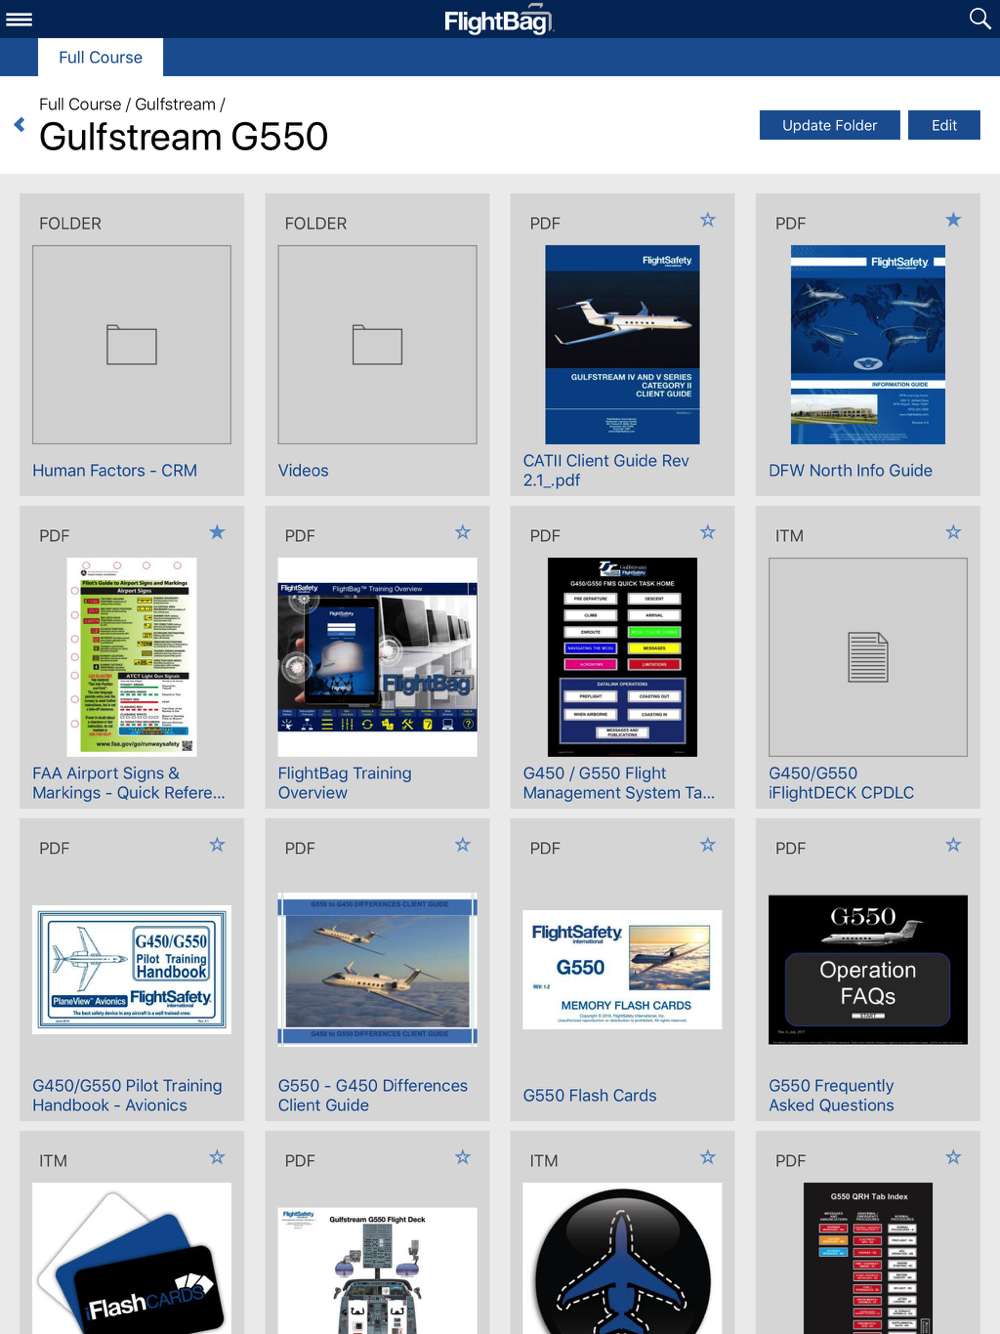Open the Videos folder icon
The width and height of the screenshot is (1000, 1334).
377,345
